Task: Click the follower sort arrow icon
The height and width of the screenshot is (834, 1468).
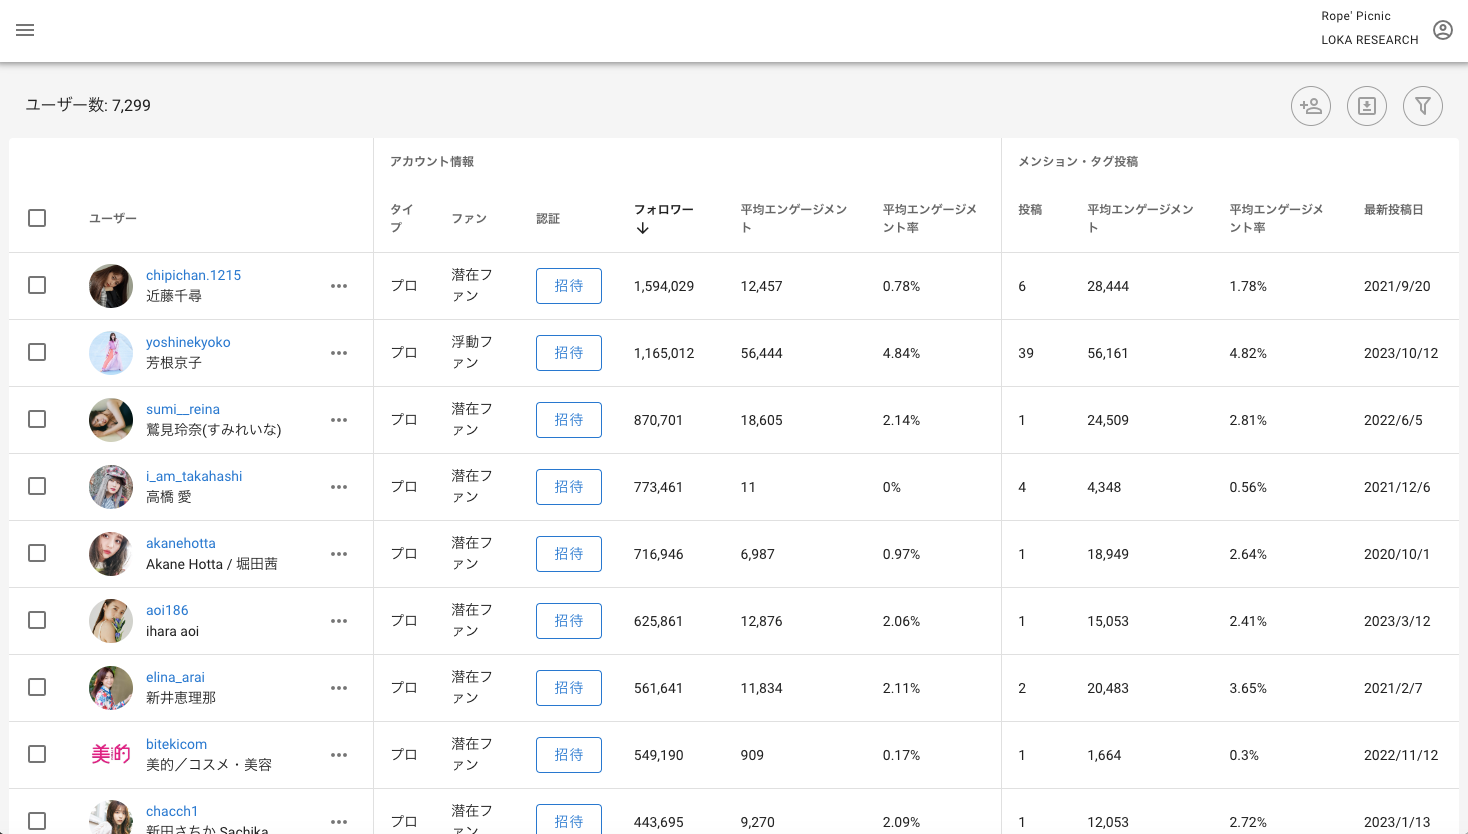Action: pyautogui.click(x=643, y=228)
